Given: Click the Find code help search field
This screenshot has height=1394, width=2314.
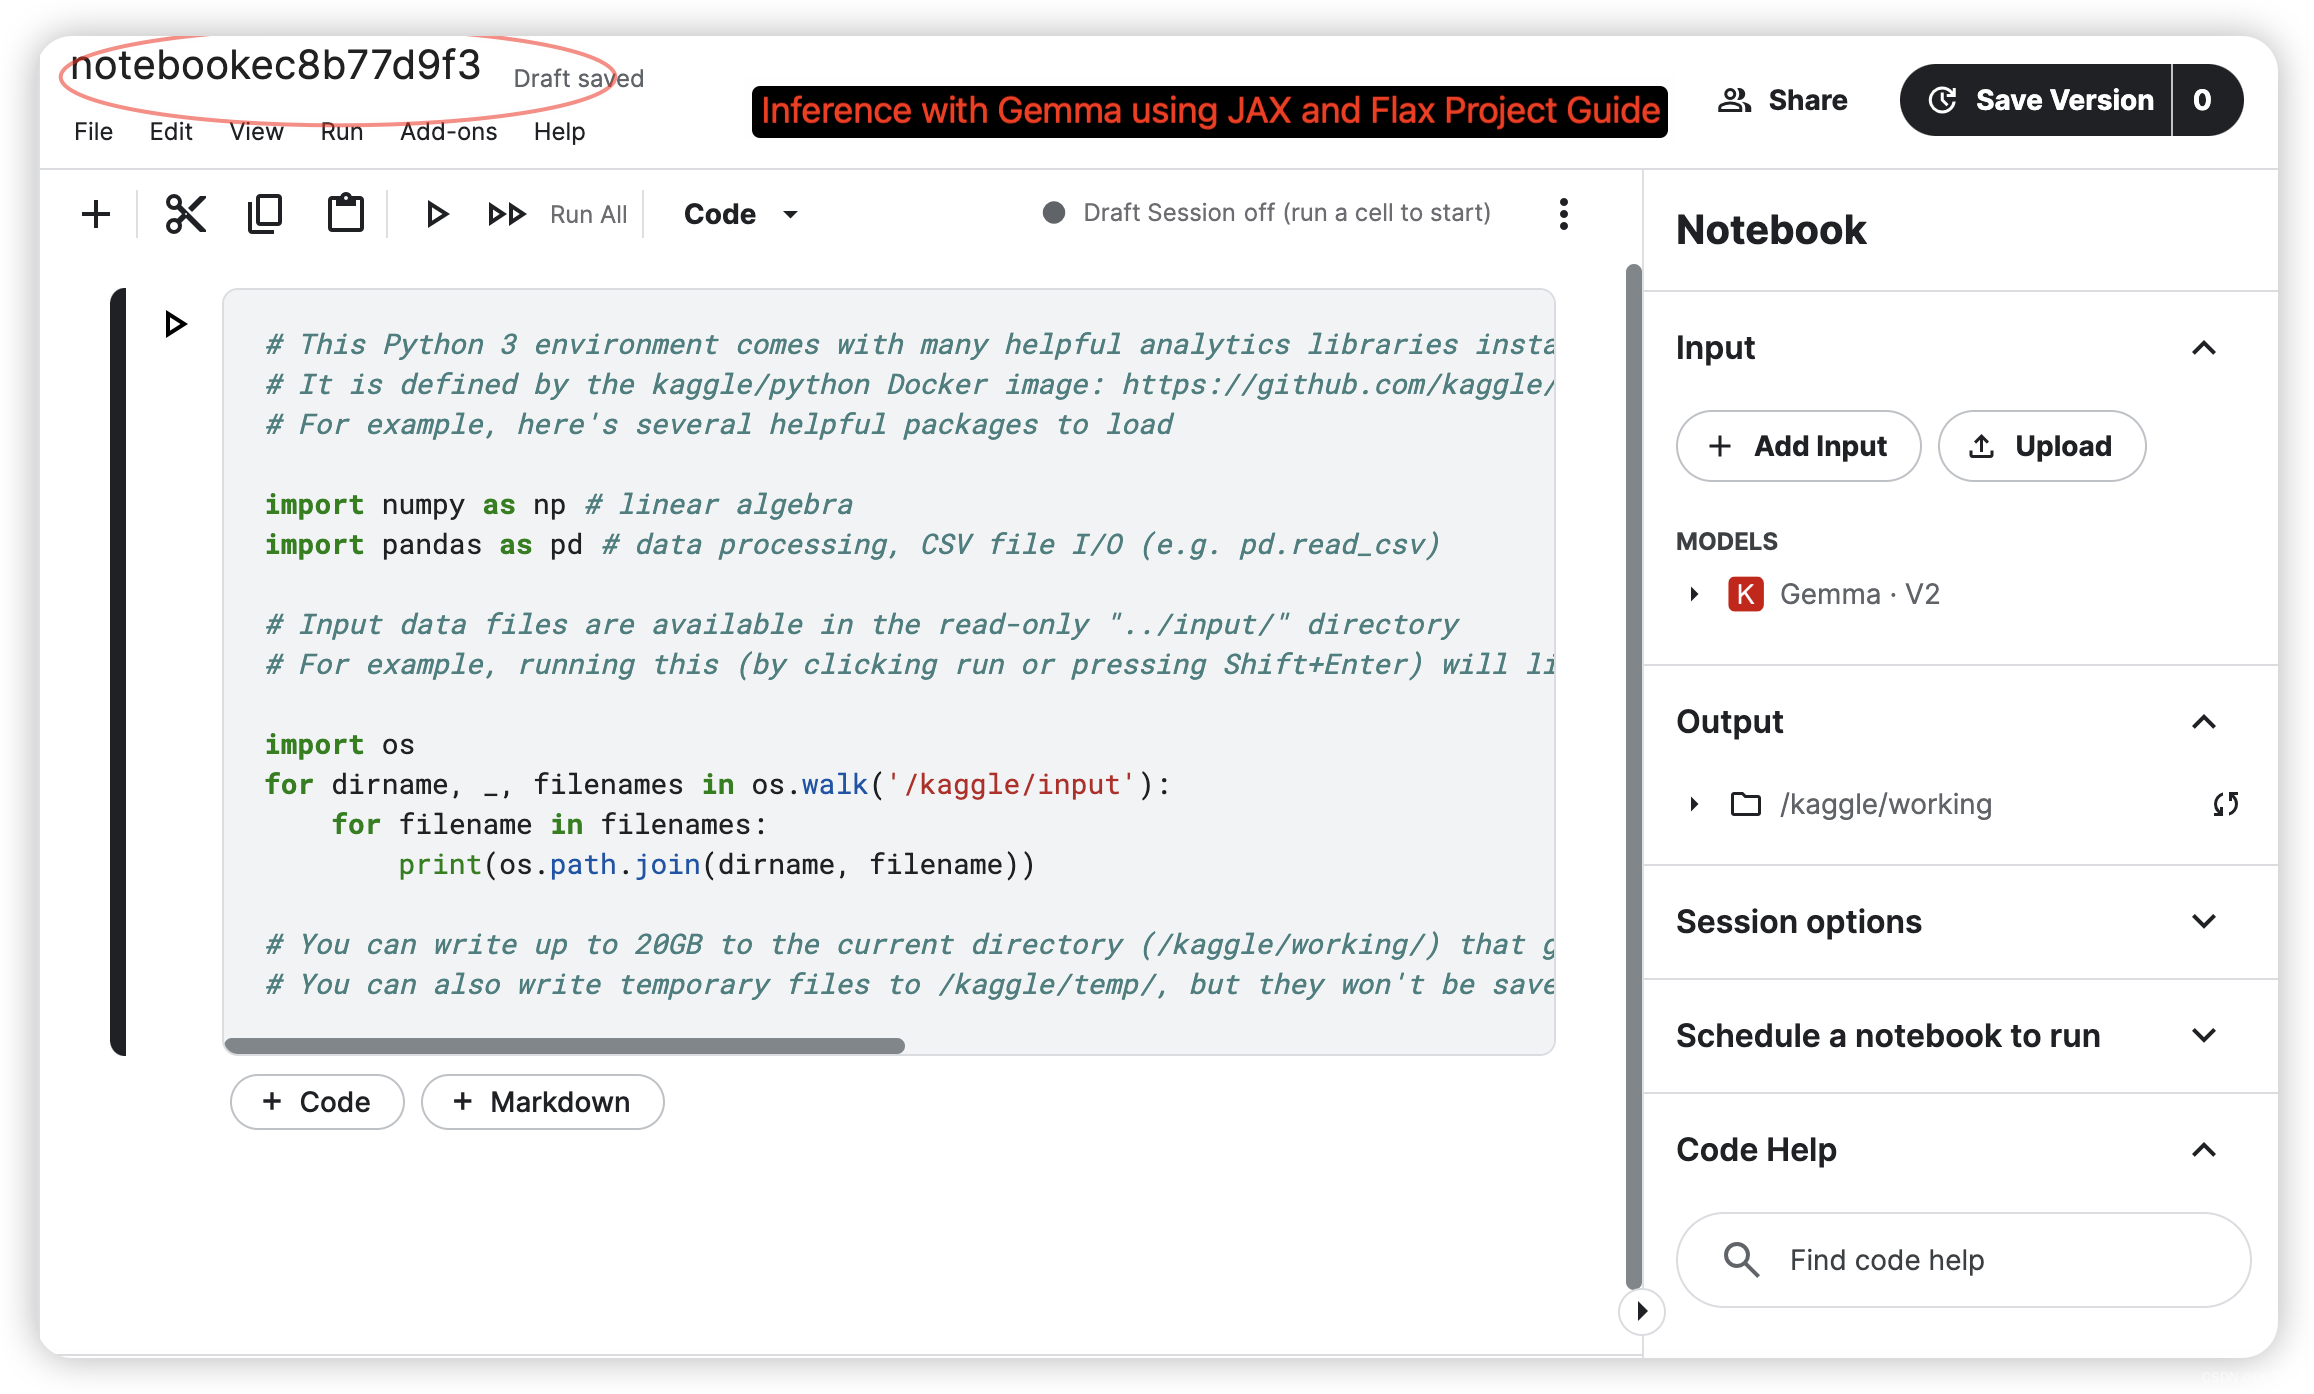Looking at the screenshot, I should [1962, 1260].
